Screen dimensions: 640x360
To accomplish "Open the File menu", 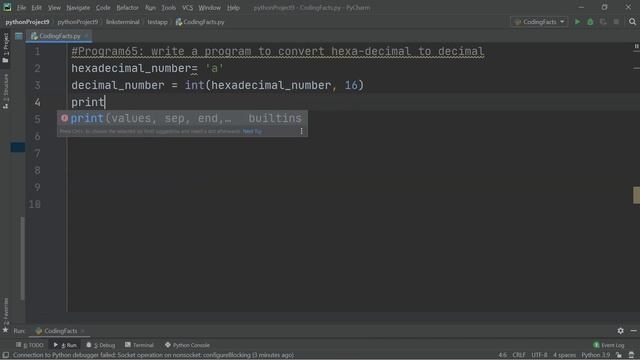I will point(21,8).
